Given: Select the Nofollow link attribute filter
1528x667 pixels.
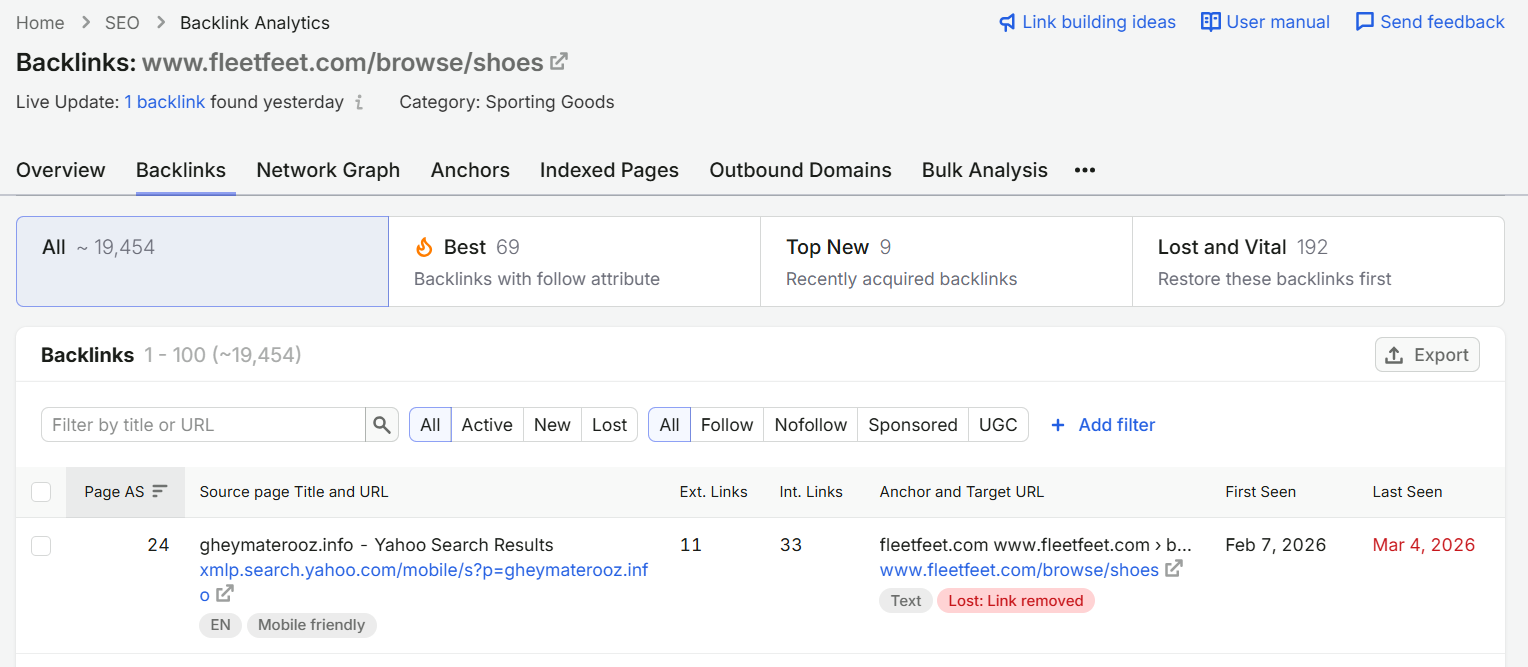Looking at the screenshot, I should click(811, 425).
